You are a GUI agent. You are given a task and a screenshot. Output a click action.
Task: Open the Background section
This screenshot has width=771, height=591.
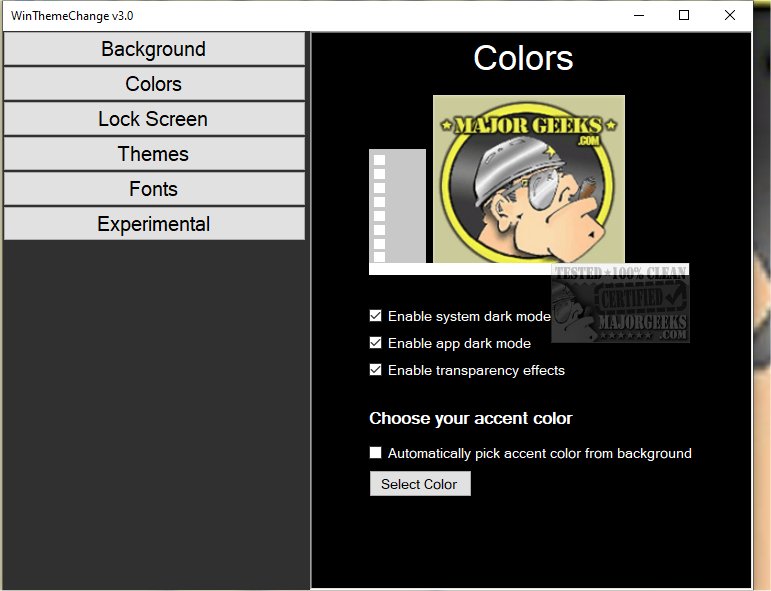(x=154, y=49)
